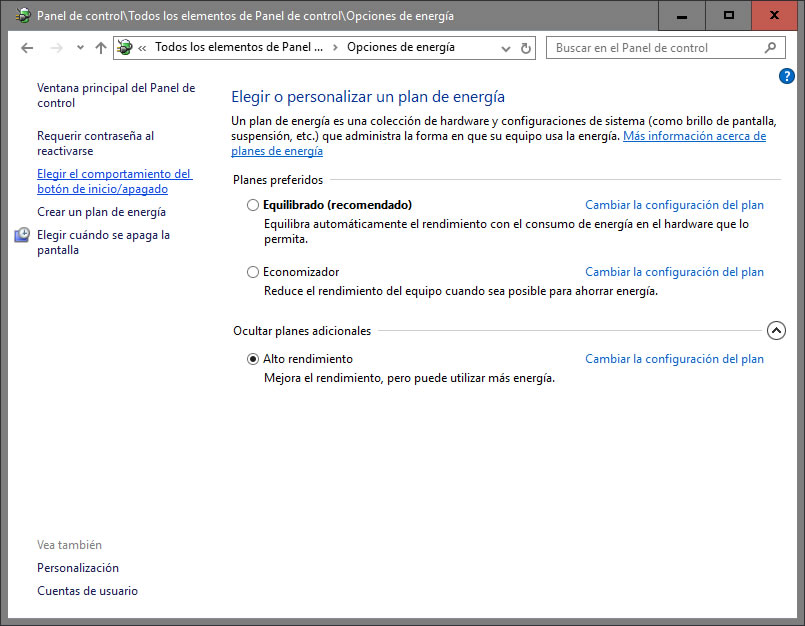Screen dimensions: 805x626
Task: Click the power options icon in address bar
Action: click(x=125, y=47)
